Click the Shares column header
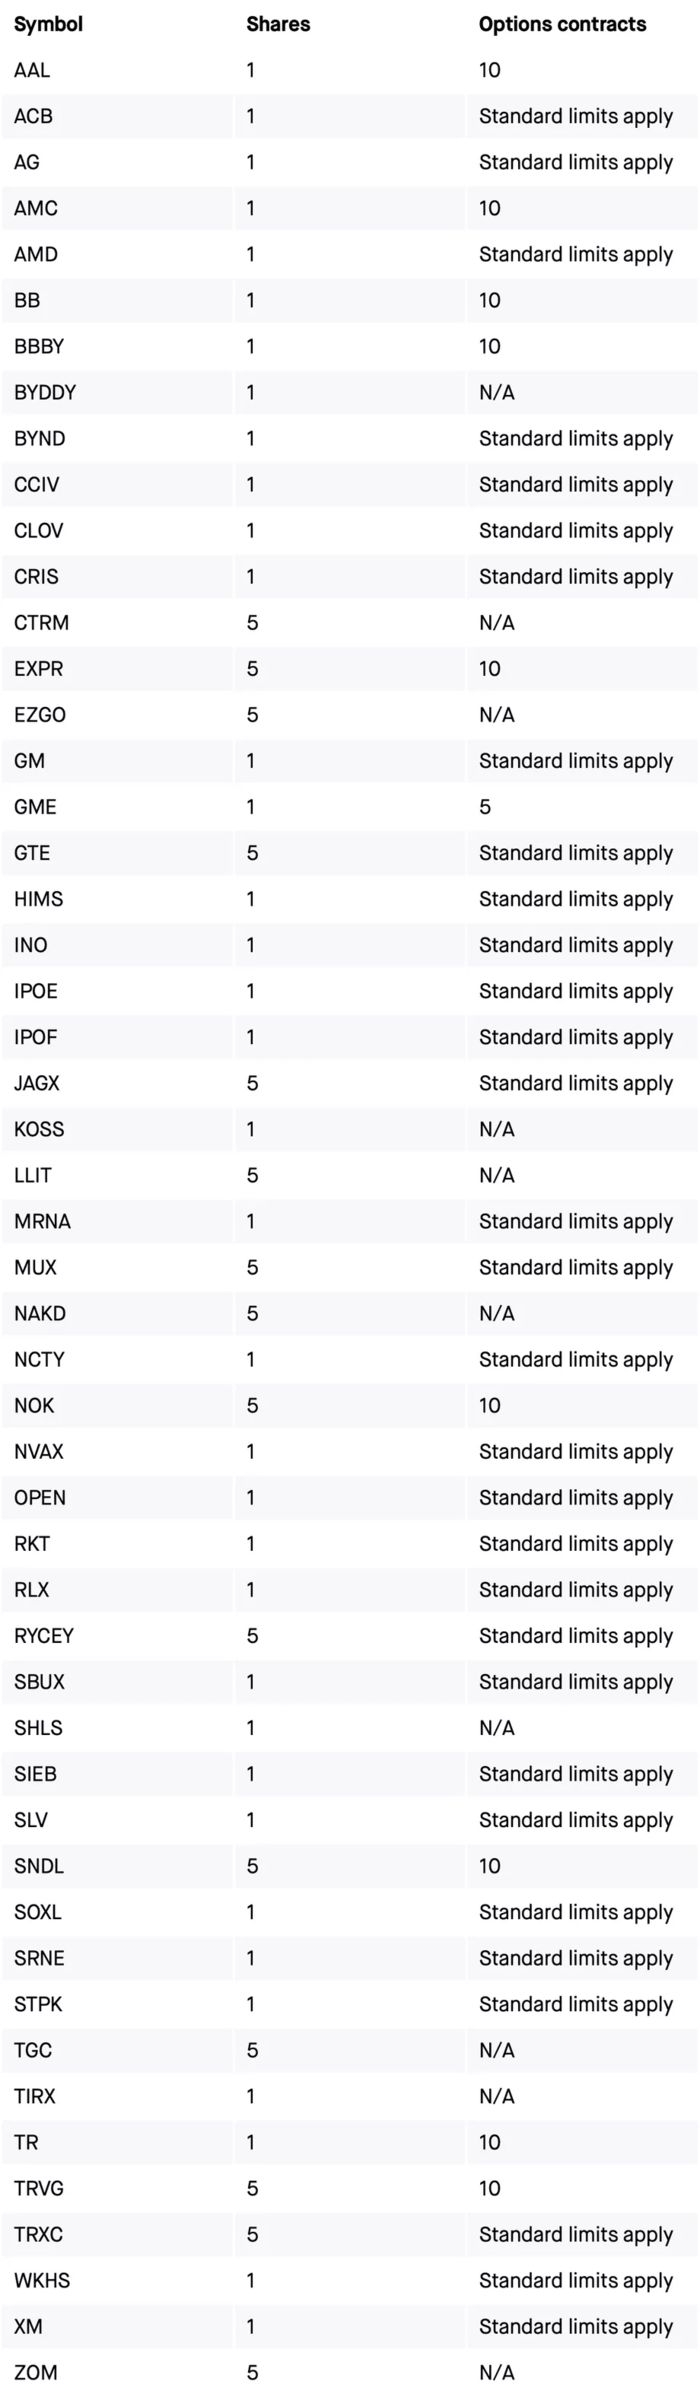Image resolution: width=700 pixels, height=2397 pixels. [x=278, y=24]
